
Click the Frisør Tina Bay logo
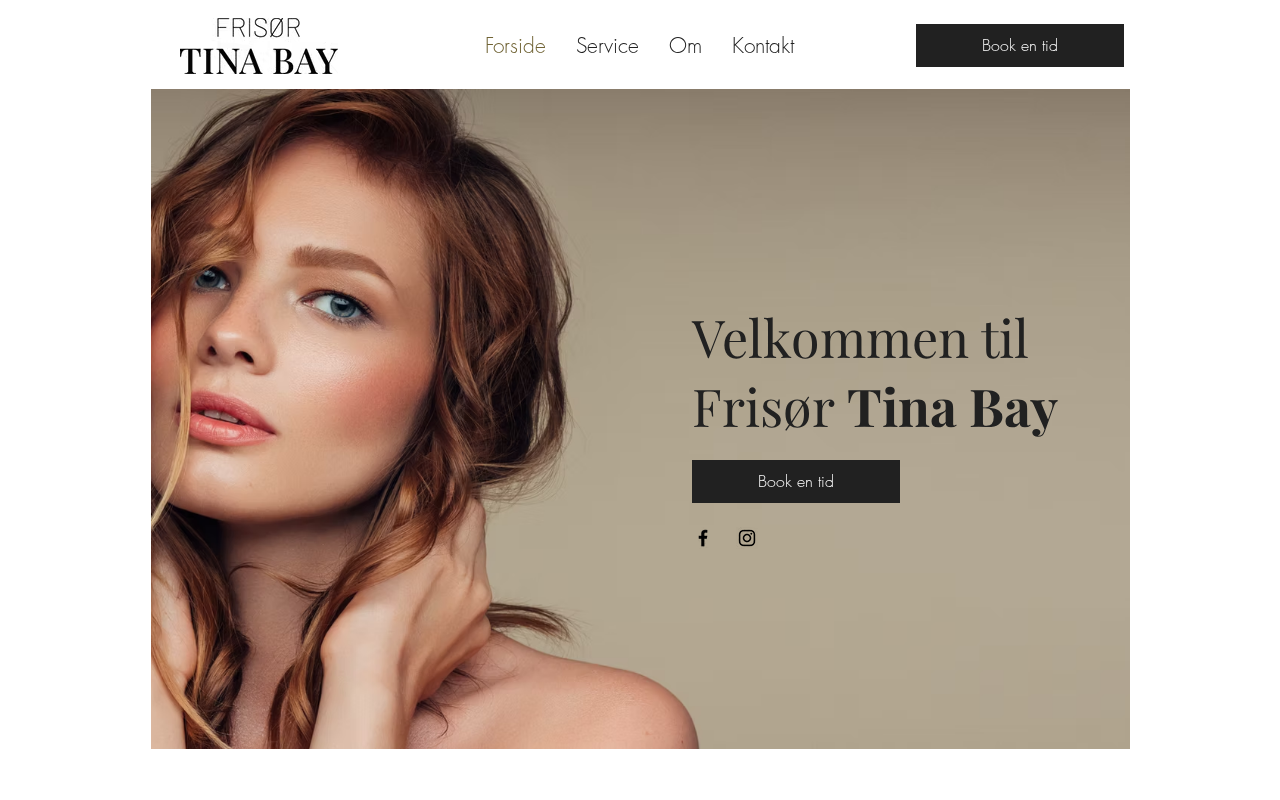tap(259, 46)
